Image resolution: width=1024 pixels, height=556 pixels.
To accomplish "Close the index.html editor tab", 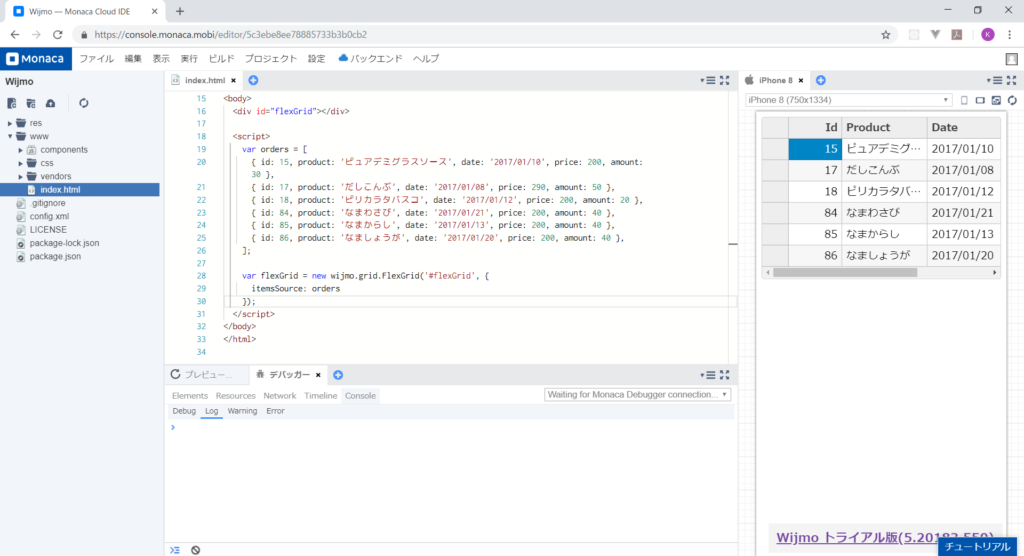I will (233, 80).
